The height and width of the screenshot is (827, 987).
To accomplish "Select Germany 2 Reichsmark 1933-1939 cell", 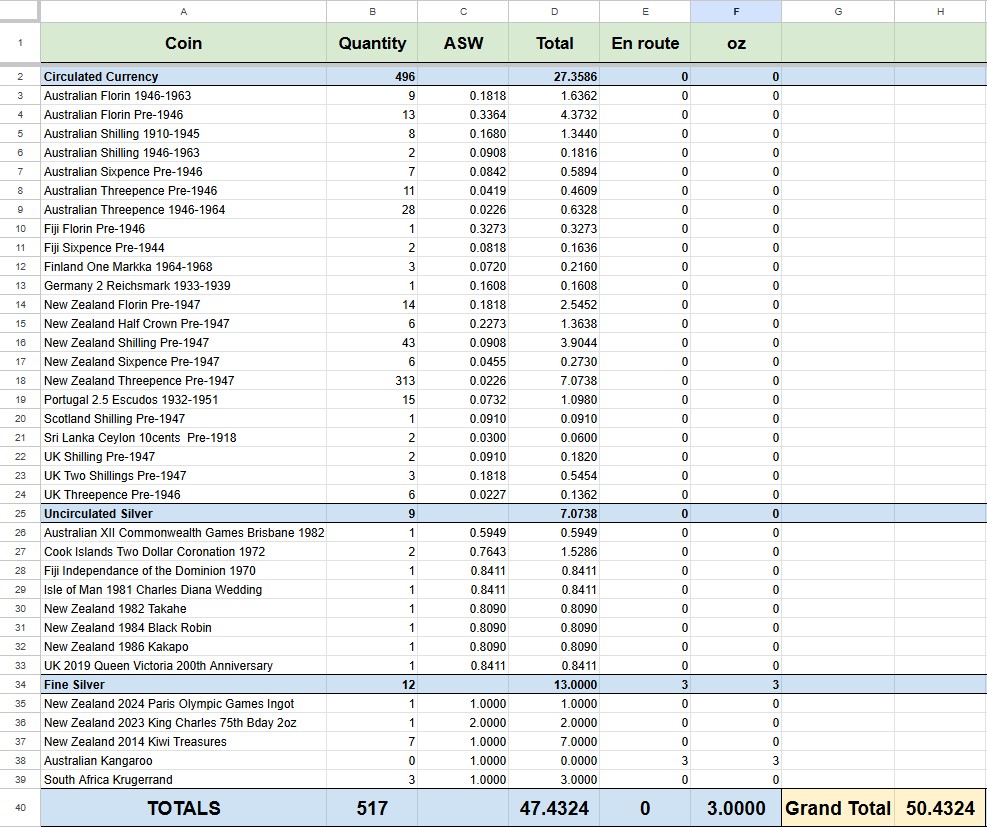I will pos(183,286).
